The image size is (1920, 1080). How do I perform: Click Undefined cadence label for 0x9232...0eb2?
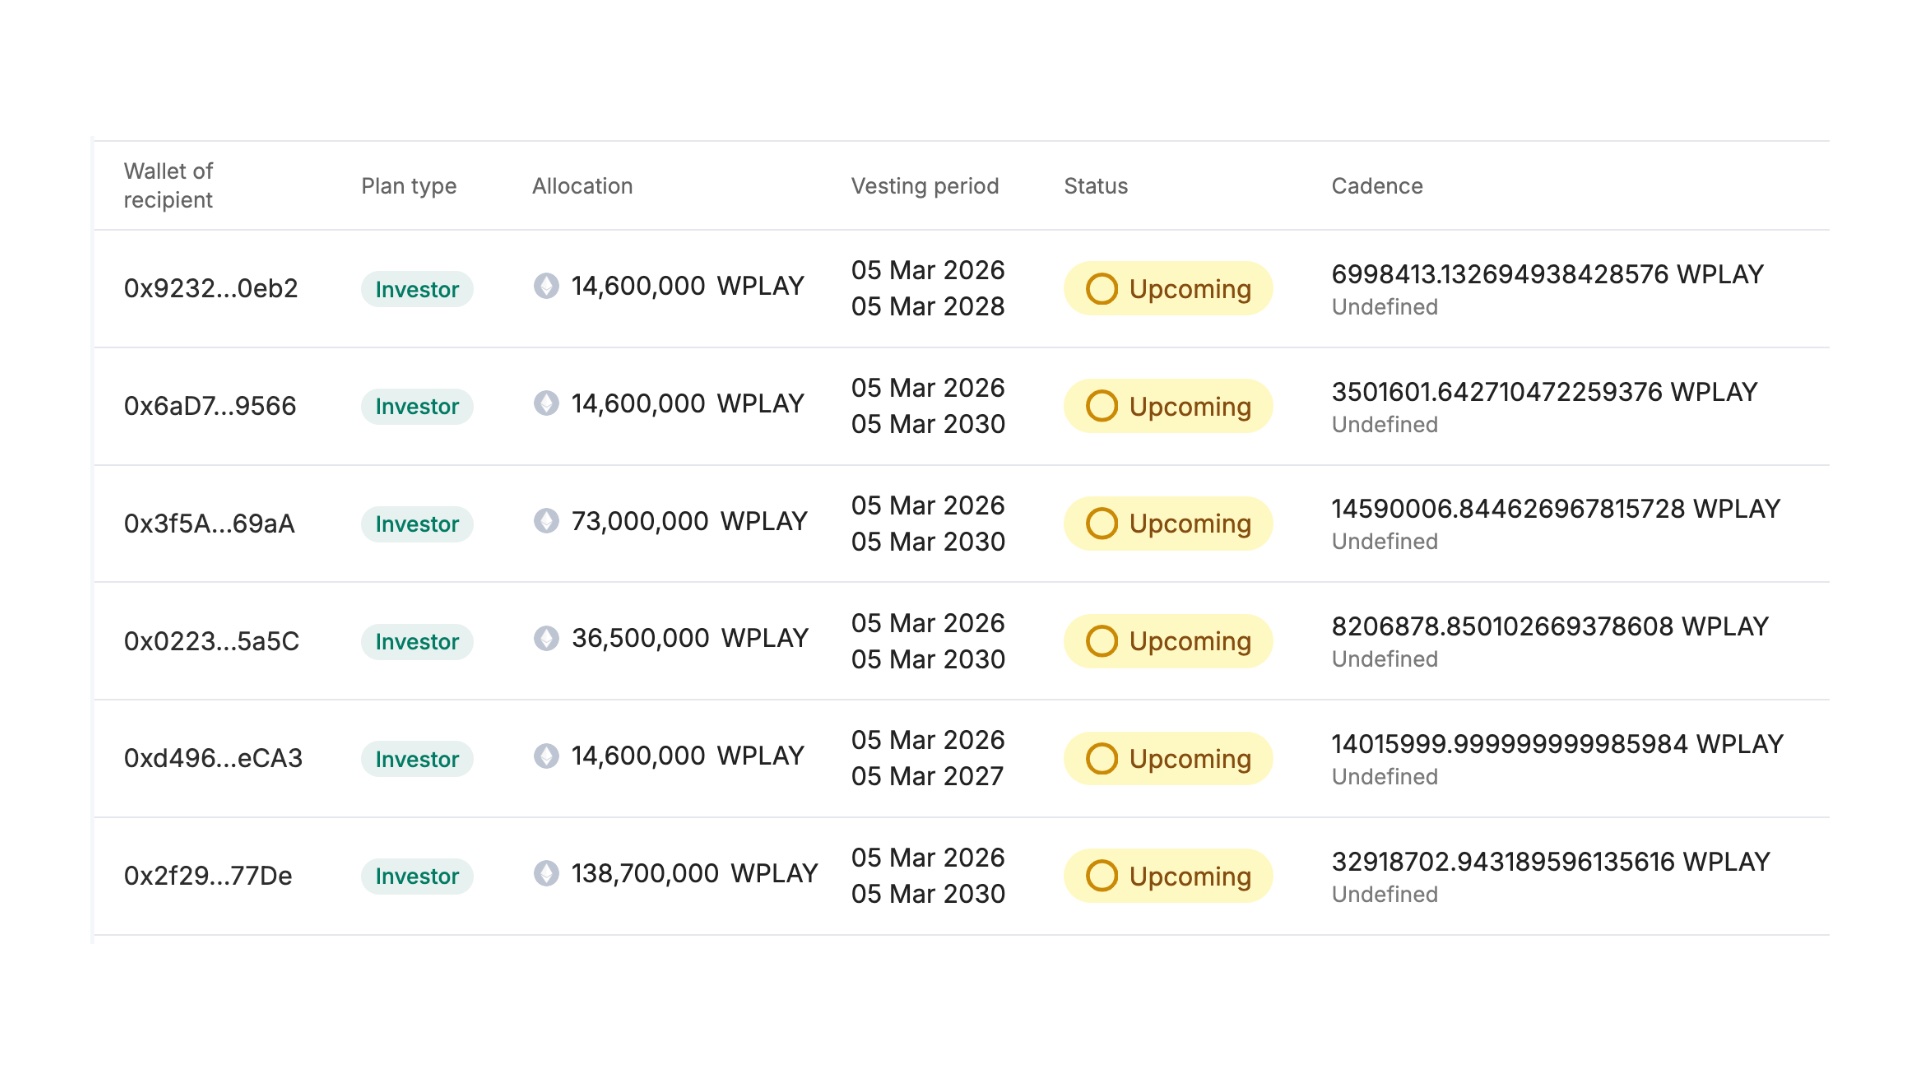pos(1385,307)
